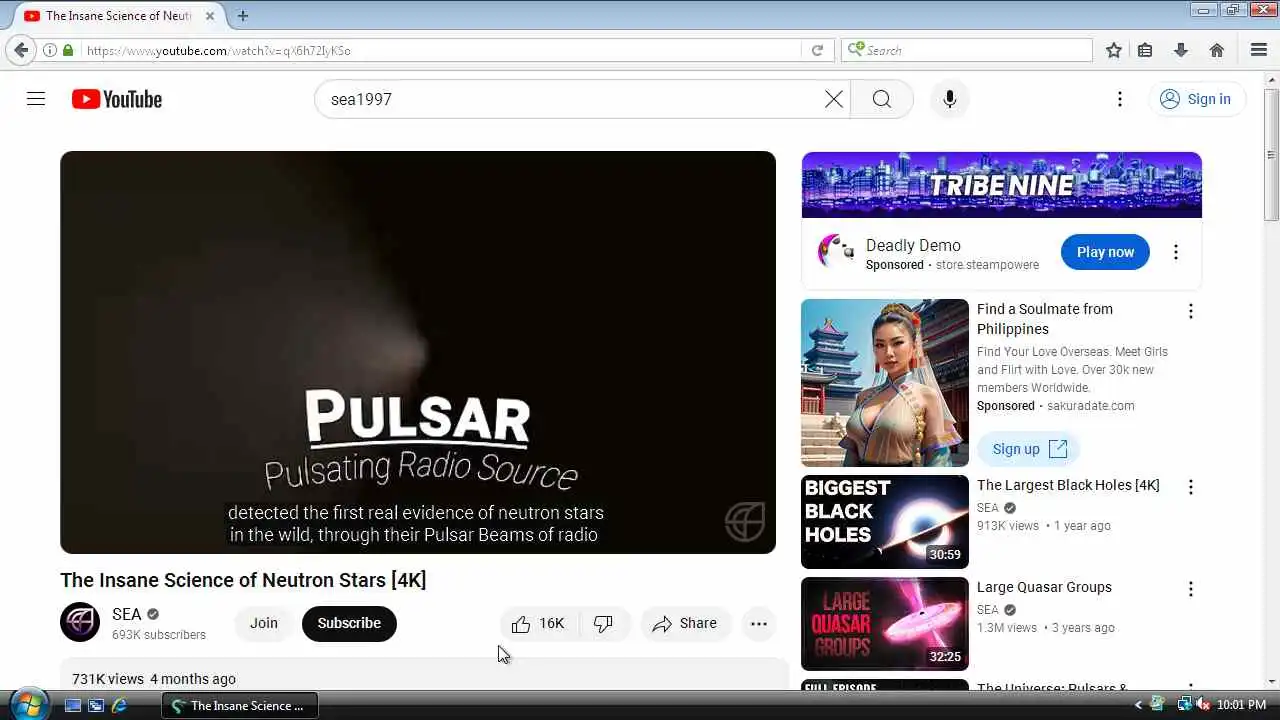The image size is (1280, 720).
Task: Open a new tab with plus
Action: click(242, 16)
